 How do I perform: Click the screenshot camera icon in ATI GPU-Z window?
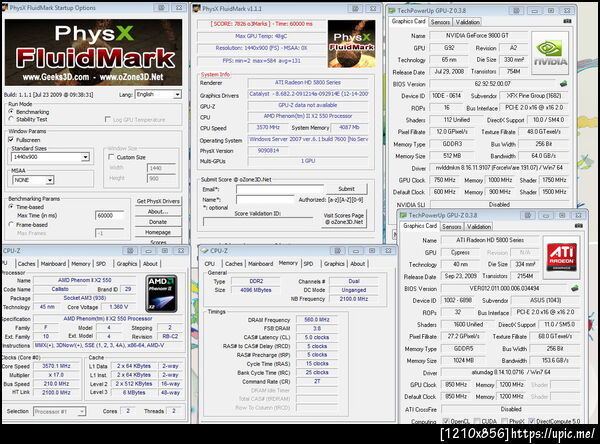click(579, 226)
